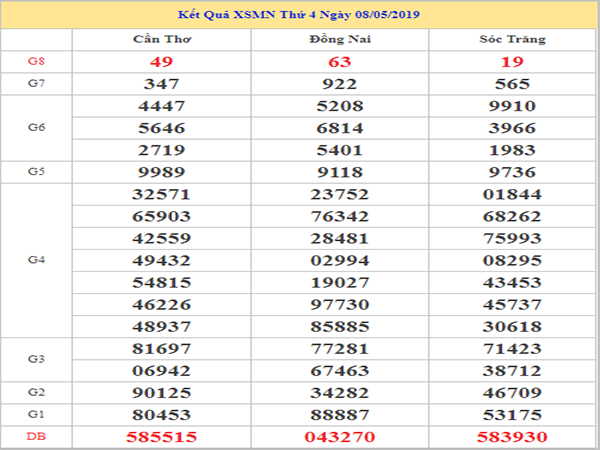
Task: Click G7 value 347
Action: tap(161, 84)
